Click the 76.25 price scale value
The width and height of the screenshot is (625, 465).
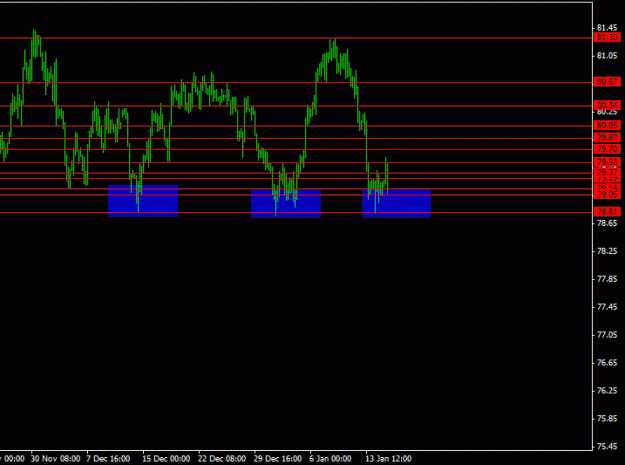[607, 390]
